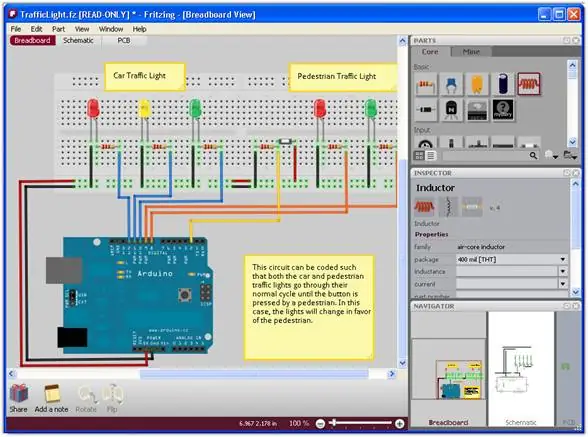The height and width of the screenshot is (437, 588).
Task: Switch to the Schematic view tab
Action: pyautogui.click(x=78, y=41)
